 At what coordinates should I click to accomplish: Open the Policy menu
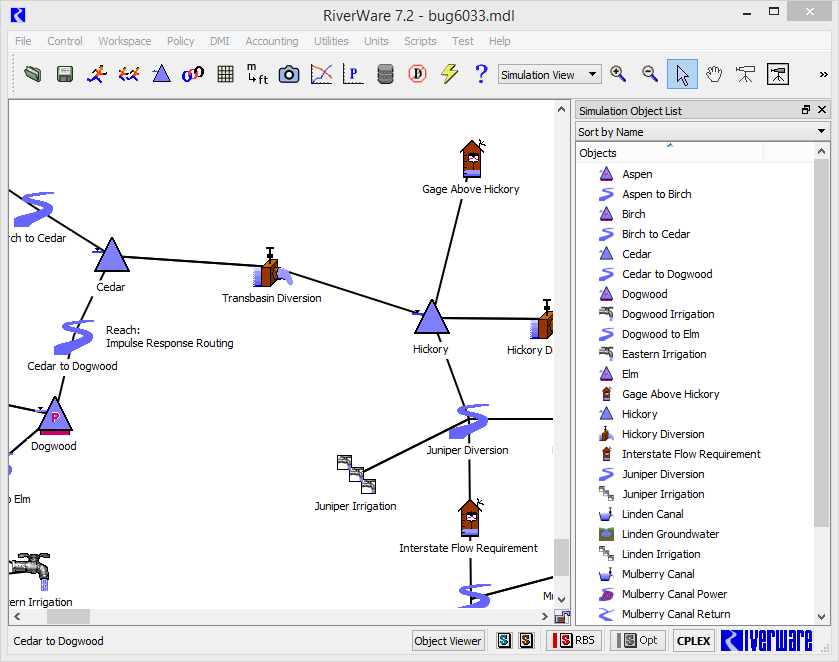180,41
